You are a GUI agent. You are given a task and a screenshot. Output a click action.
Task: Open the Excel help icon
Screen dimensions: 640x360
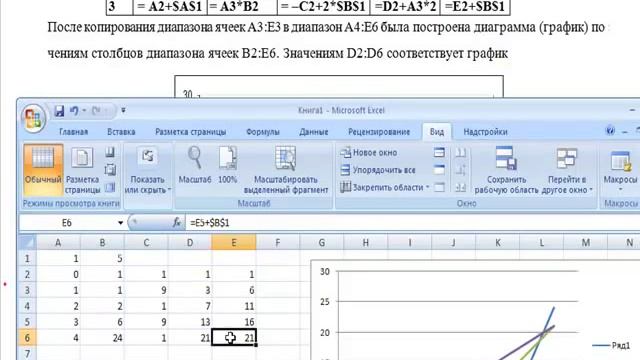tap(610, 131)
